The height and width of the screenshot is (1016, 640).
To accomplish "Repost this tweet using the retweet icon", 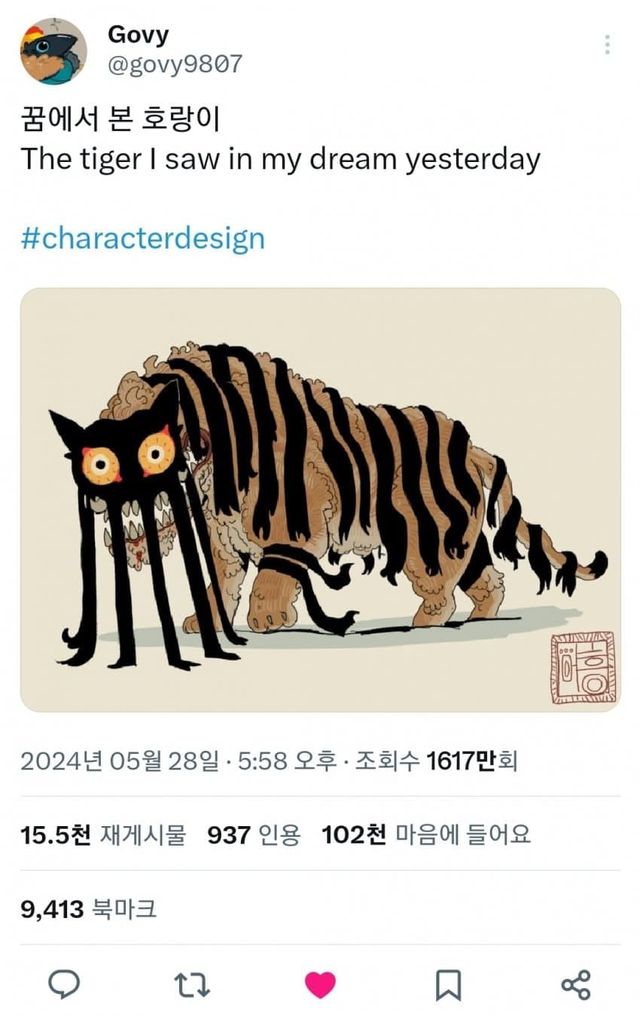I will click(x=192, y=984).
